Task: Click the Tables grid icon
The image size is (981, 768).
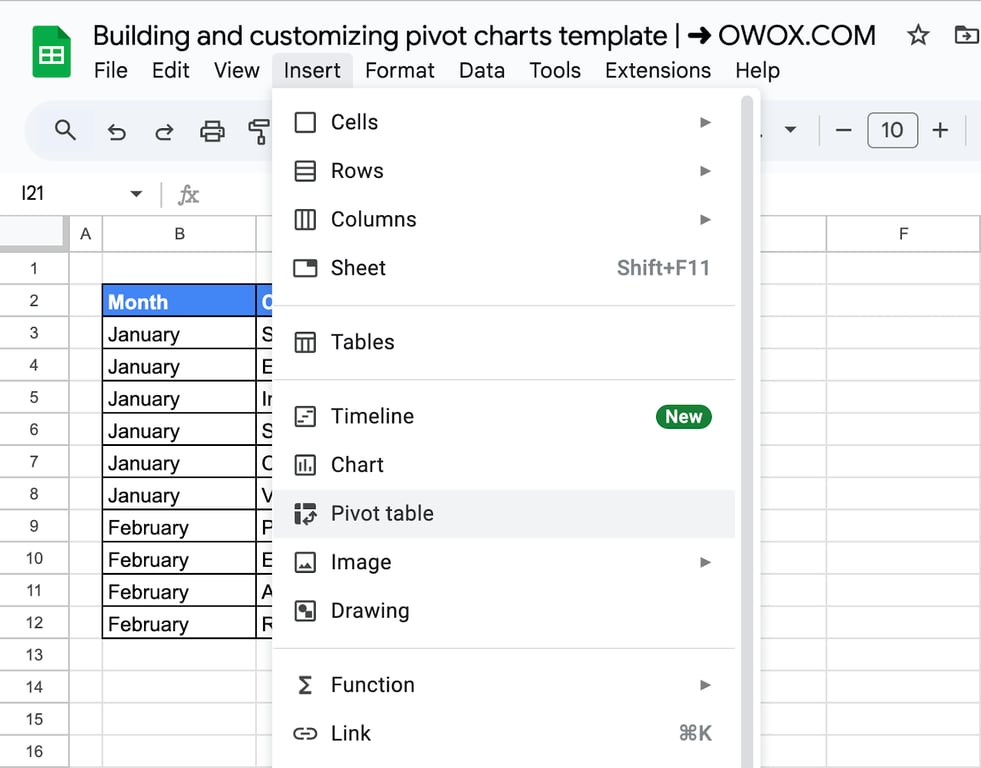Action: [x=305, y=342]
